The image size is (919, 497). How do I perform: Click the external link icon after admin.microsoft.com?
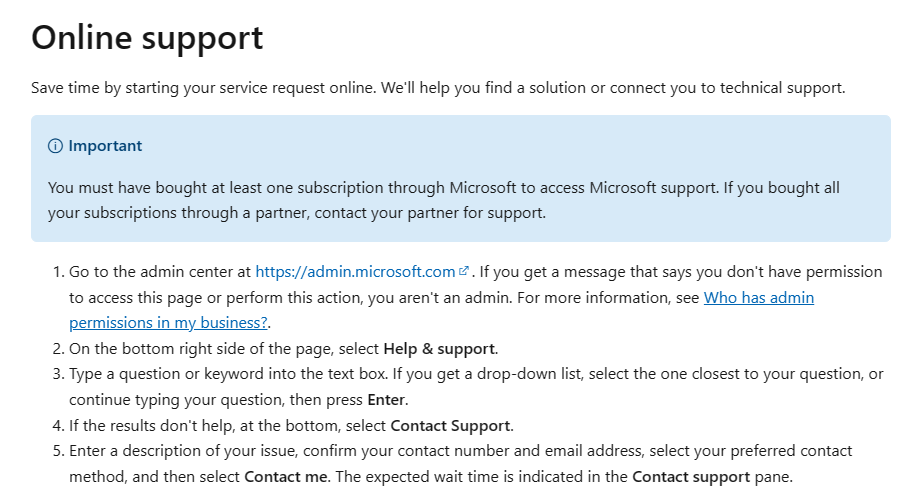(464, 271)
